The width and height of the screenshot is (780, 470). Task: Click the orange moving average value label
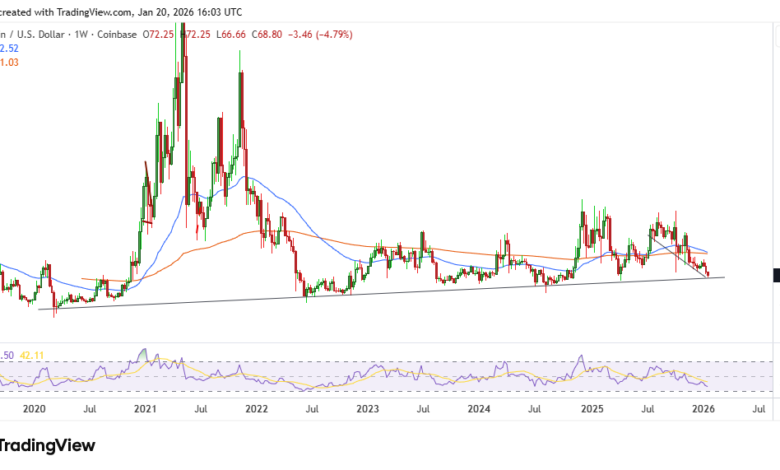click(9, 61)
